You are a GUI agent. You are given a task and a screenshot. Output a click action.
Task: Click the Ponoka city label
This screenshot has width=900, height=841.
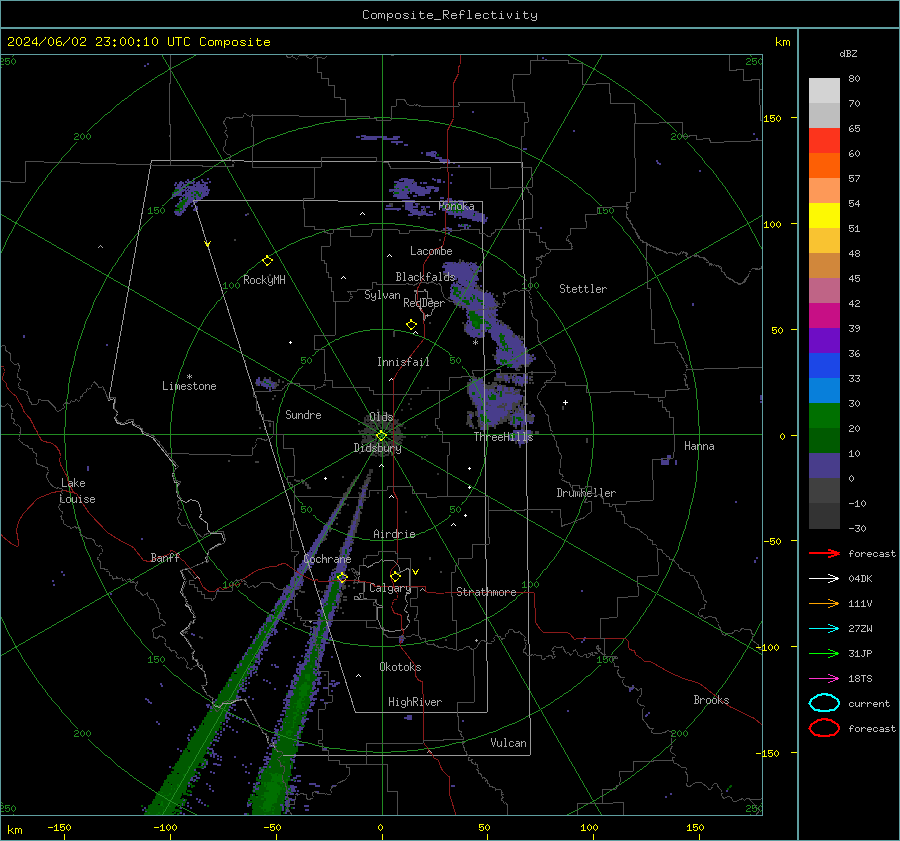pyautogui.click(x=456, y=206)
